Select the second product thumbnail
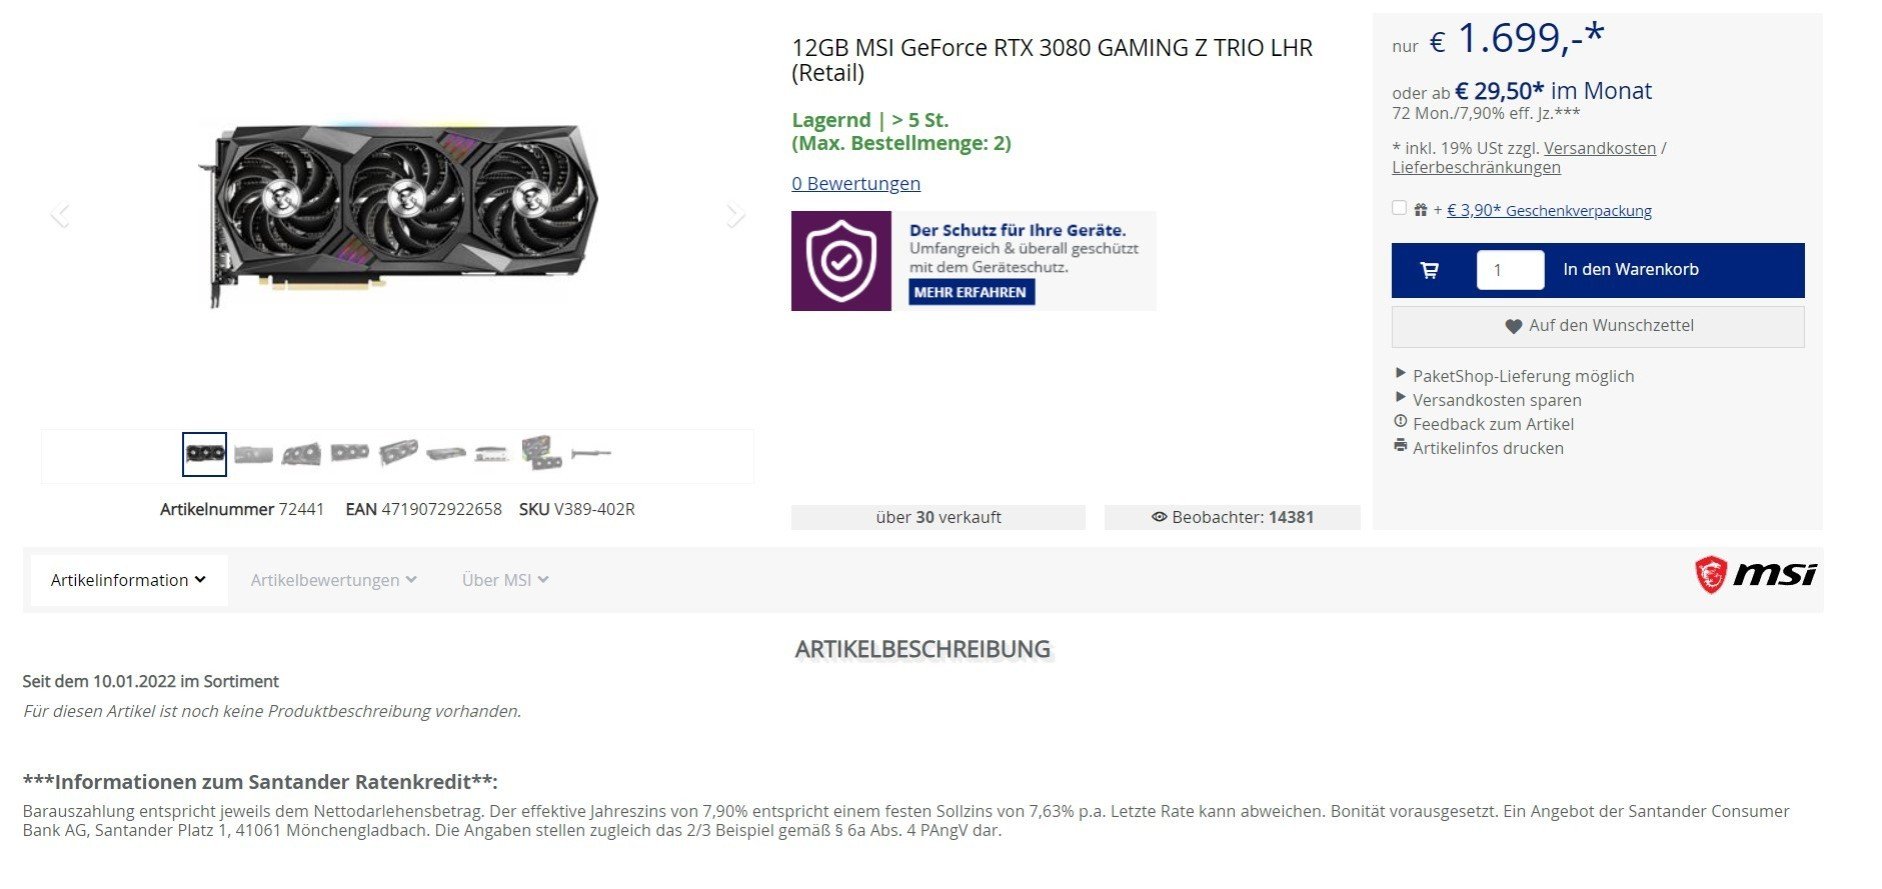The image size is (1882, 889). [x=253, y=454]
